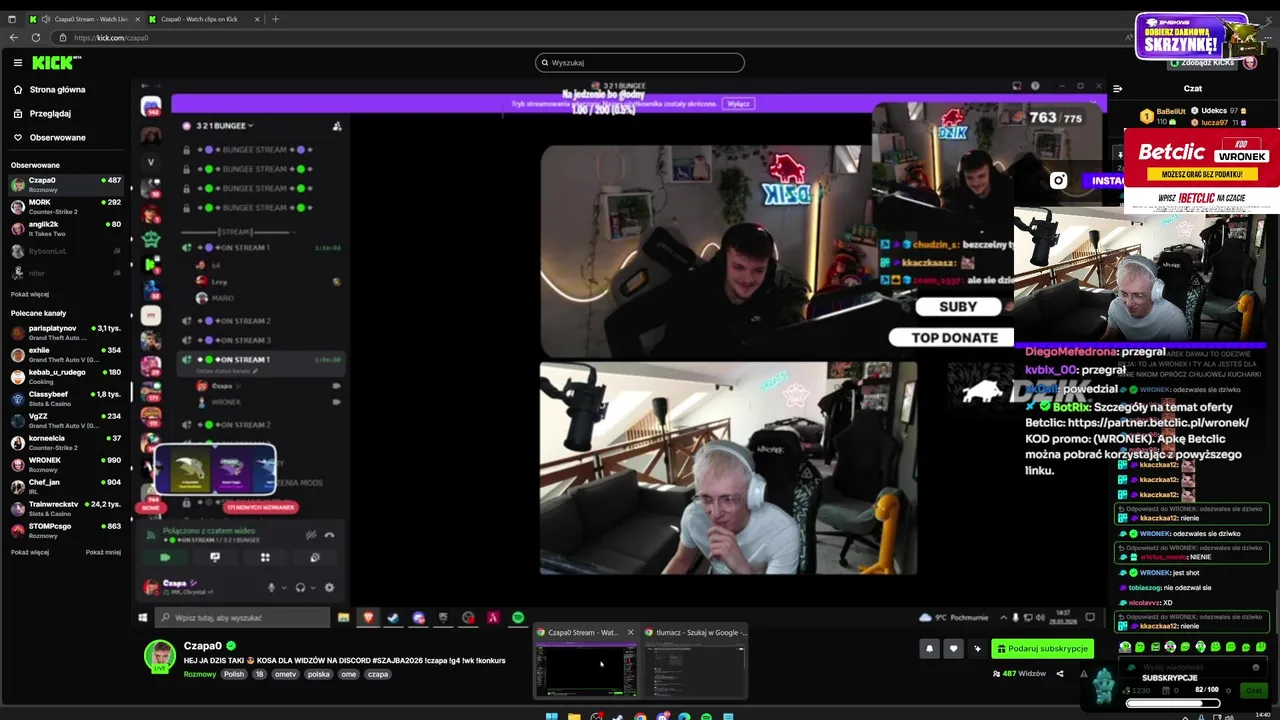Click the czapa tag

click(377, 674)
